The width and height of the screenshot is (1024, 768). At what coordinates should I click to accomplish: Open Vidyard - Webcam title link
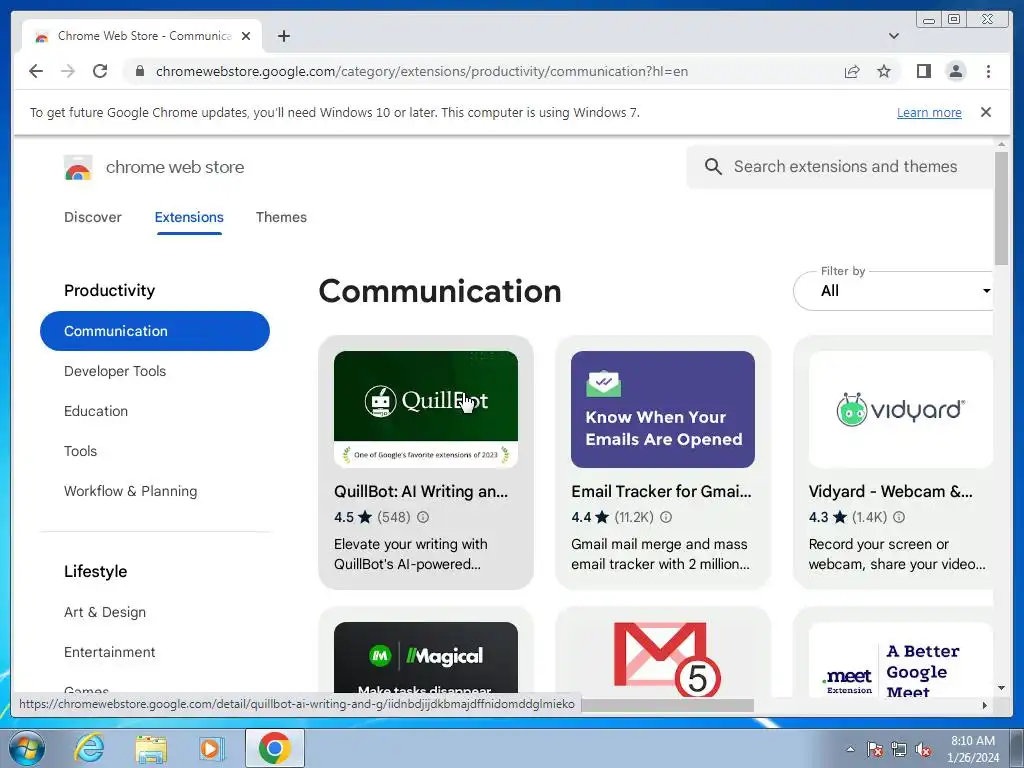(890, 491)
